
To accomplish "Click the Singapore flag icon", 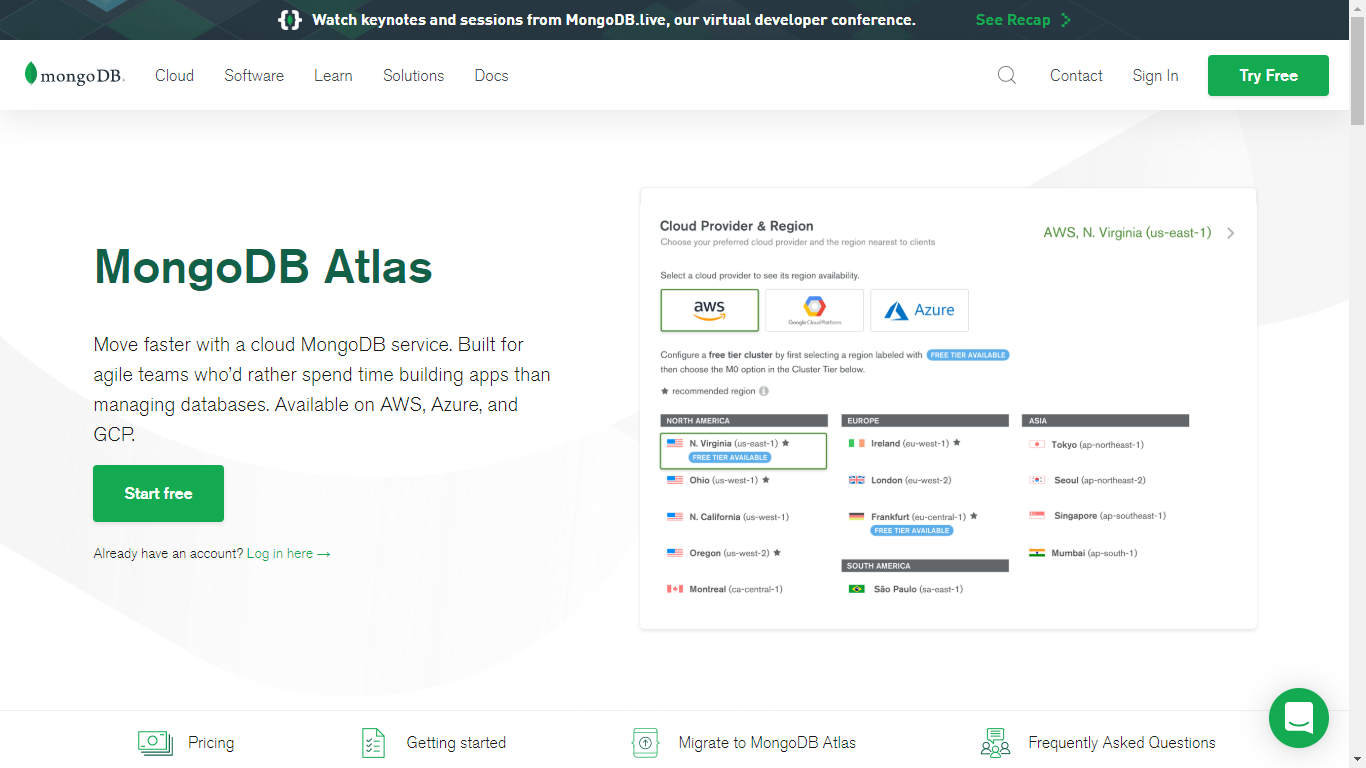I will pos(1037,516).
